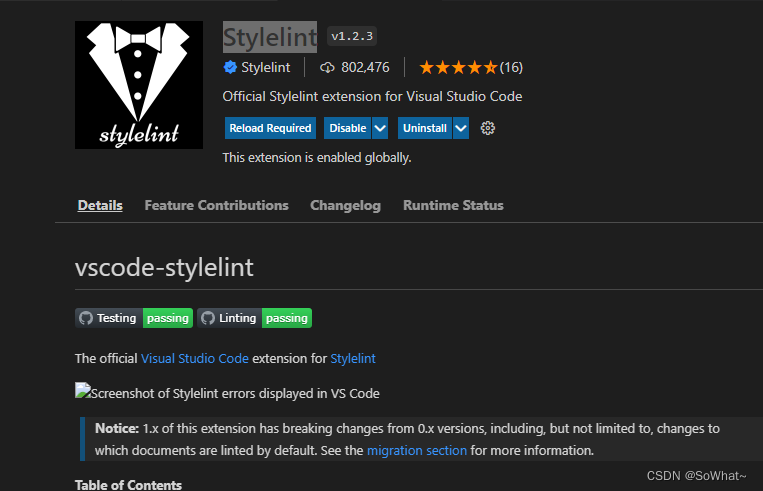Click the five-star rating
The height and width of the screenshot is (491, 763).
[458, 67]
